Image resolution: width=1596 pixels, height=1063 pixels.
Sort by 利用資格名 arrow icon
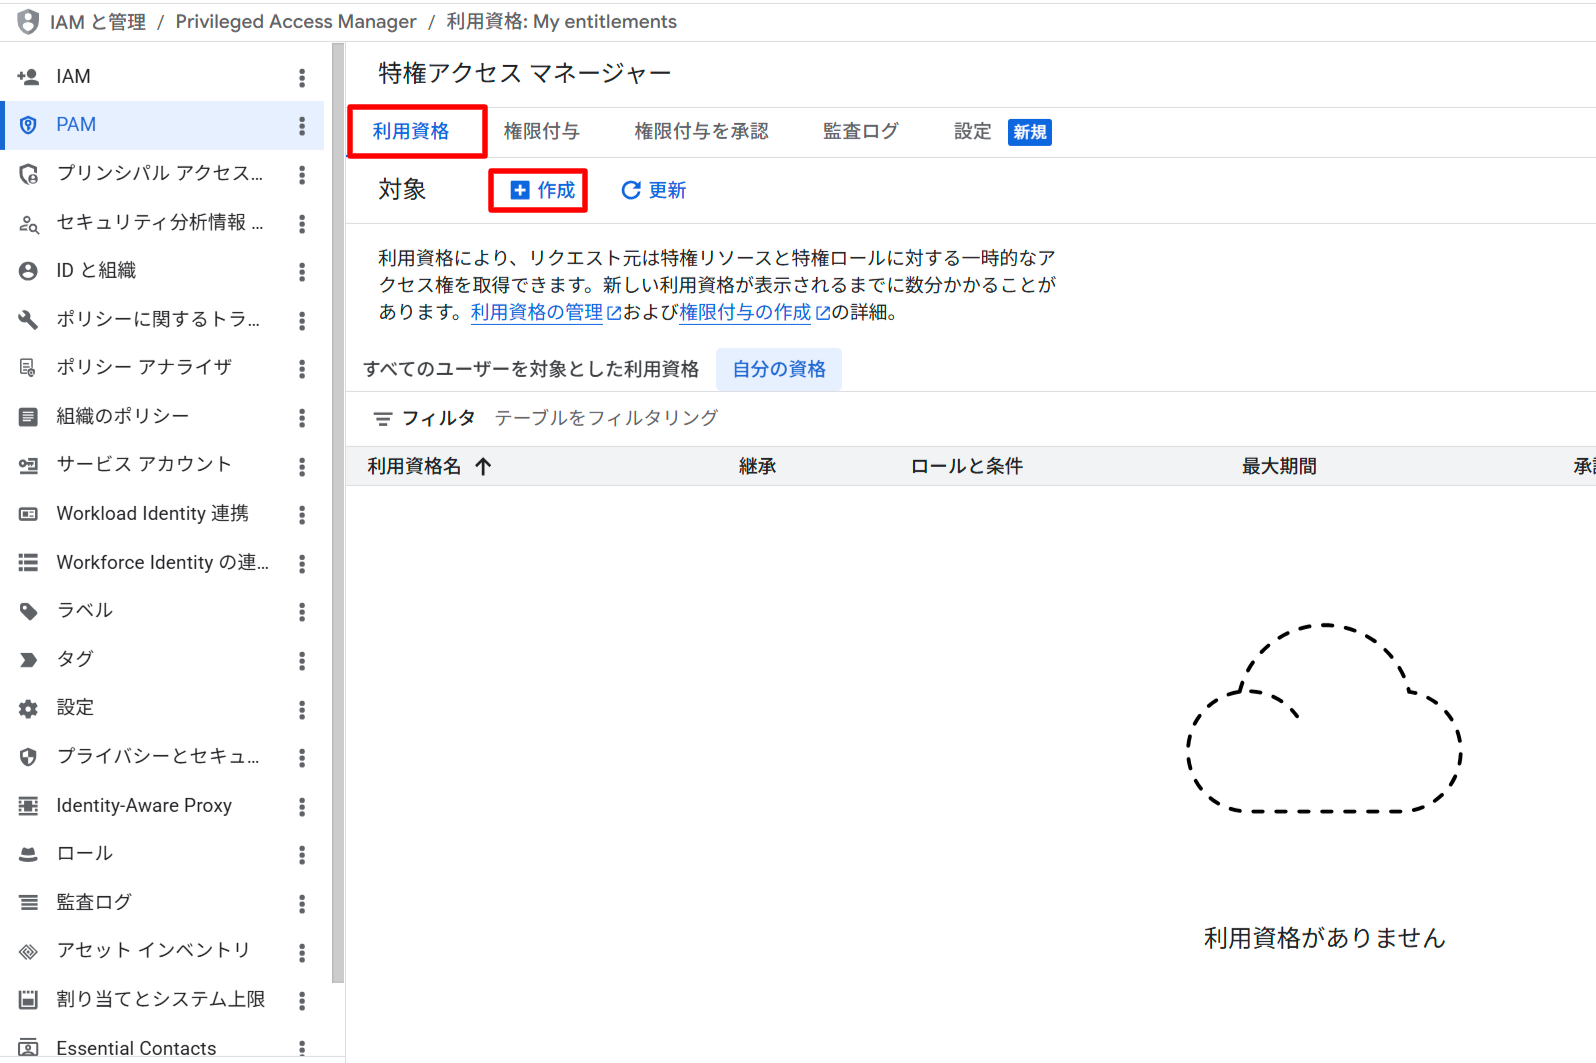coord(483,466)
